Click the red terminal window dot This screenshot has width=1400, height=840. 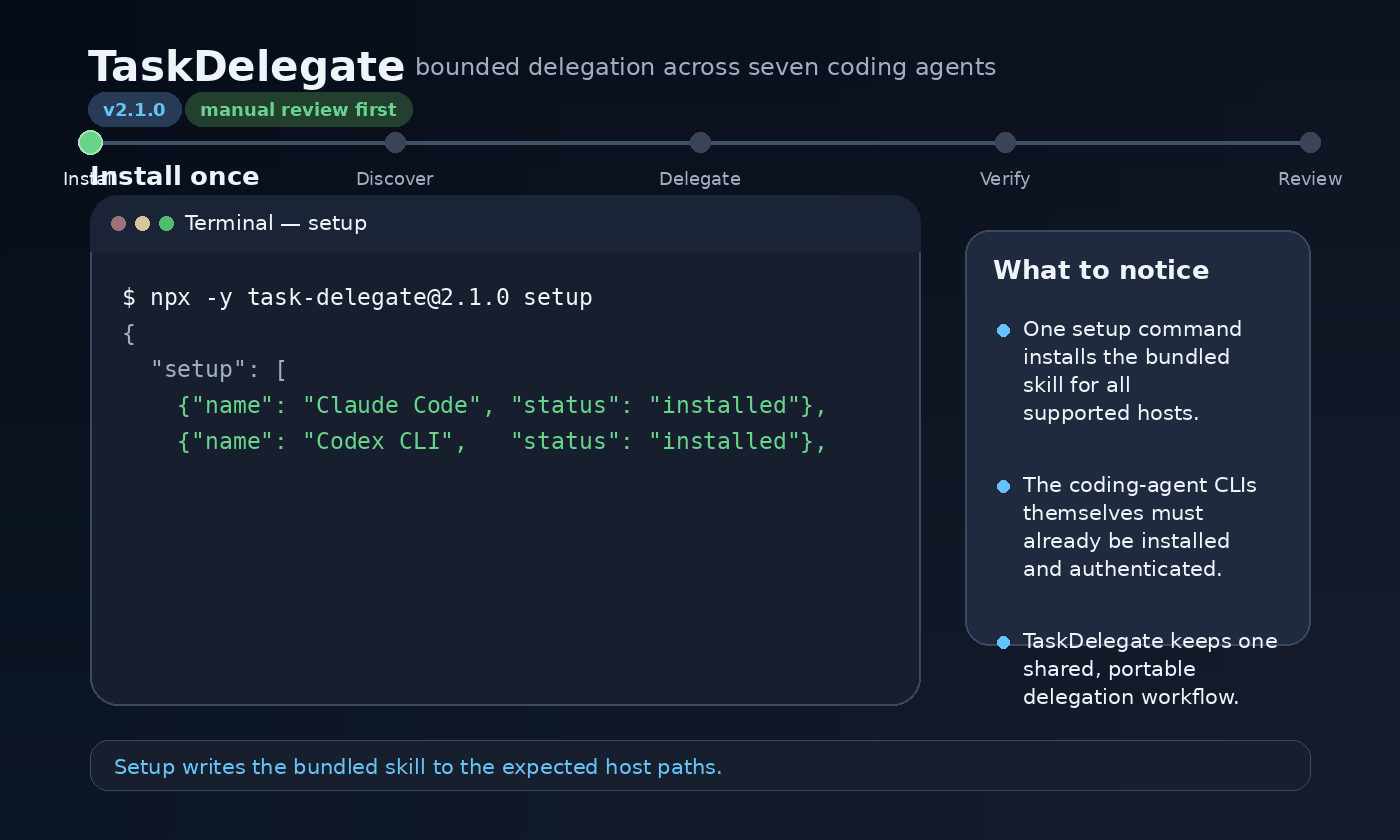tap(118, 223)
